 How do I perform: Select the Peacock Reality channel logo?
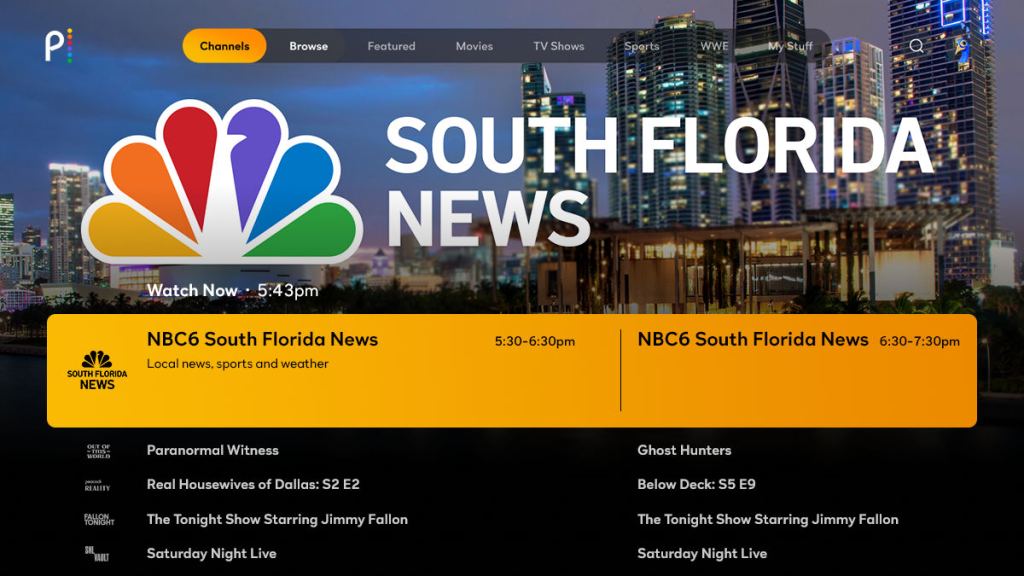[x=97, y=485]
